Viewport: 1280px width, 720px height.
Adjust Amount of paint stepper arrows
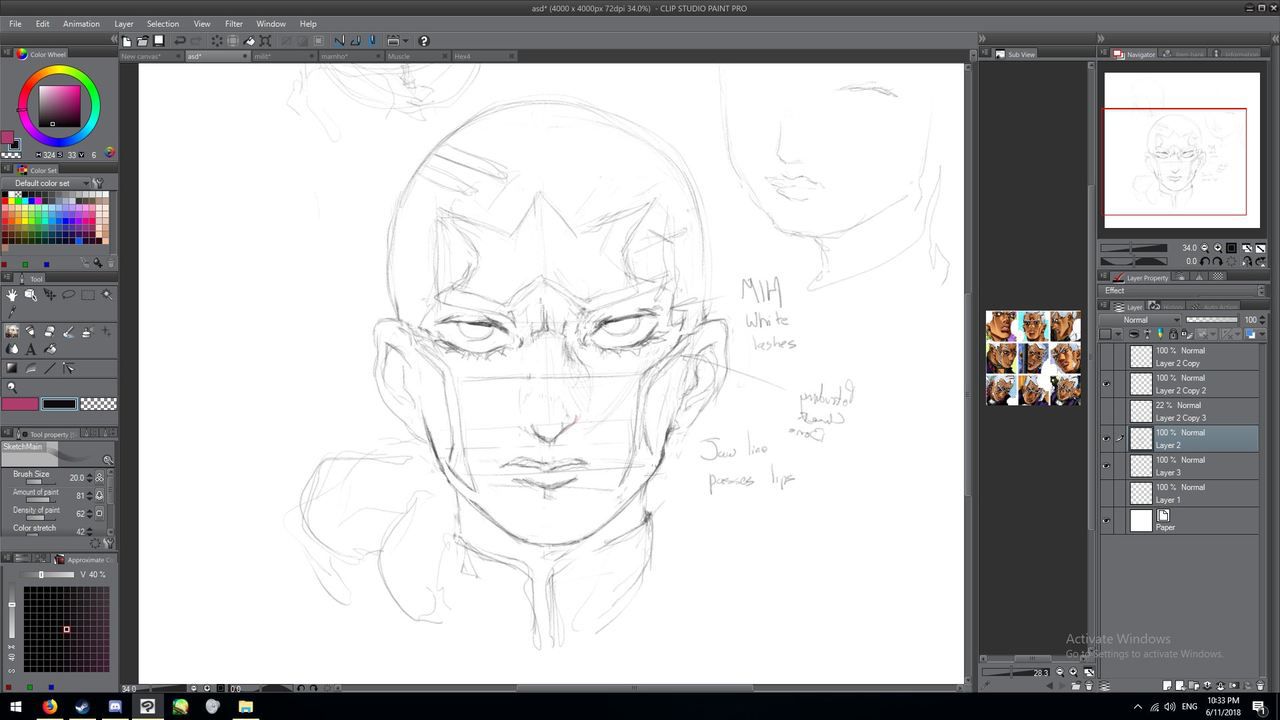point(90,495)
